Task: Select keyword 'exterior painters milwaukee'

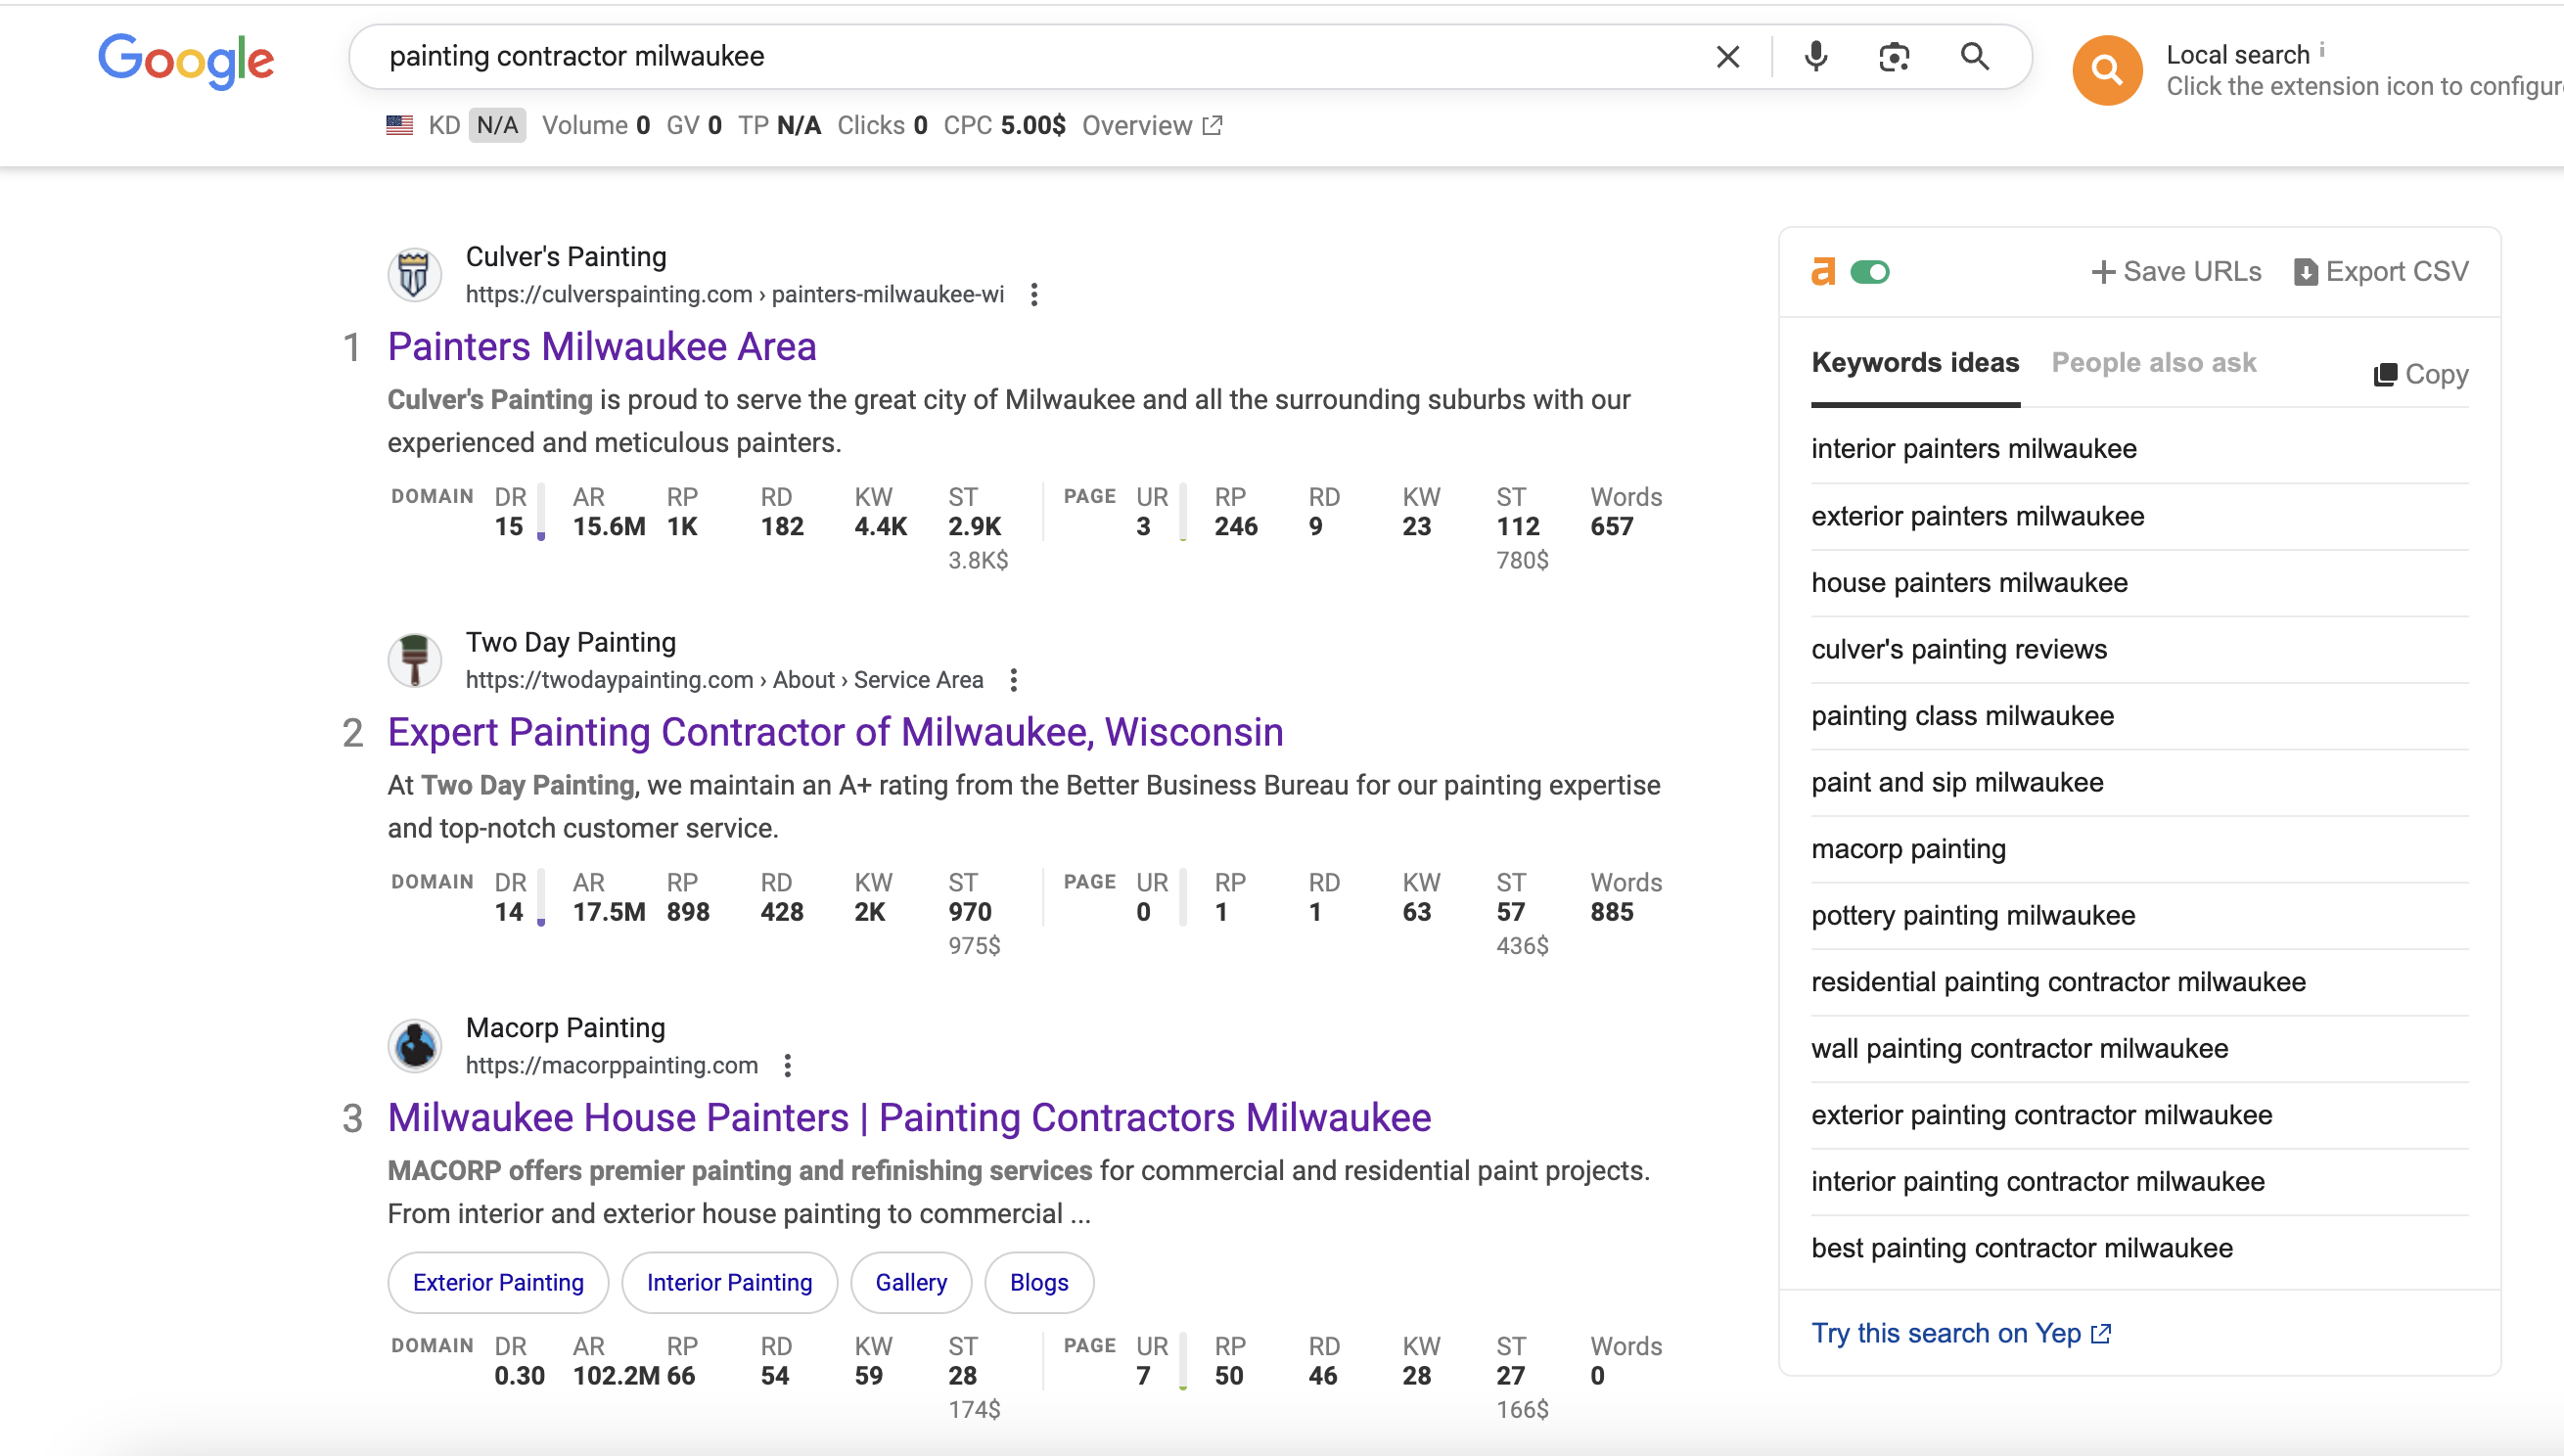Action: [1977, 516]
